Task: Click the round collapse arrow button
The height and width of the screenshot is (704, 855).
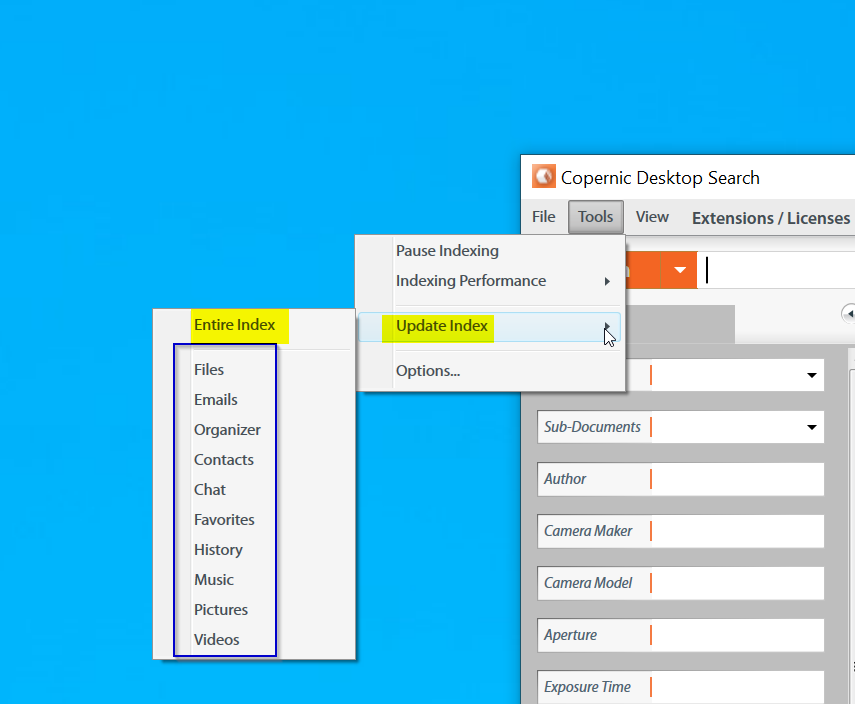Action: (848, 314)
